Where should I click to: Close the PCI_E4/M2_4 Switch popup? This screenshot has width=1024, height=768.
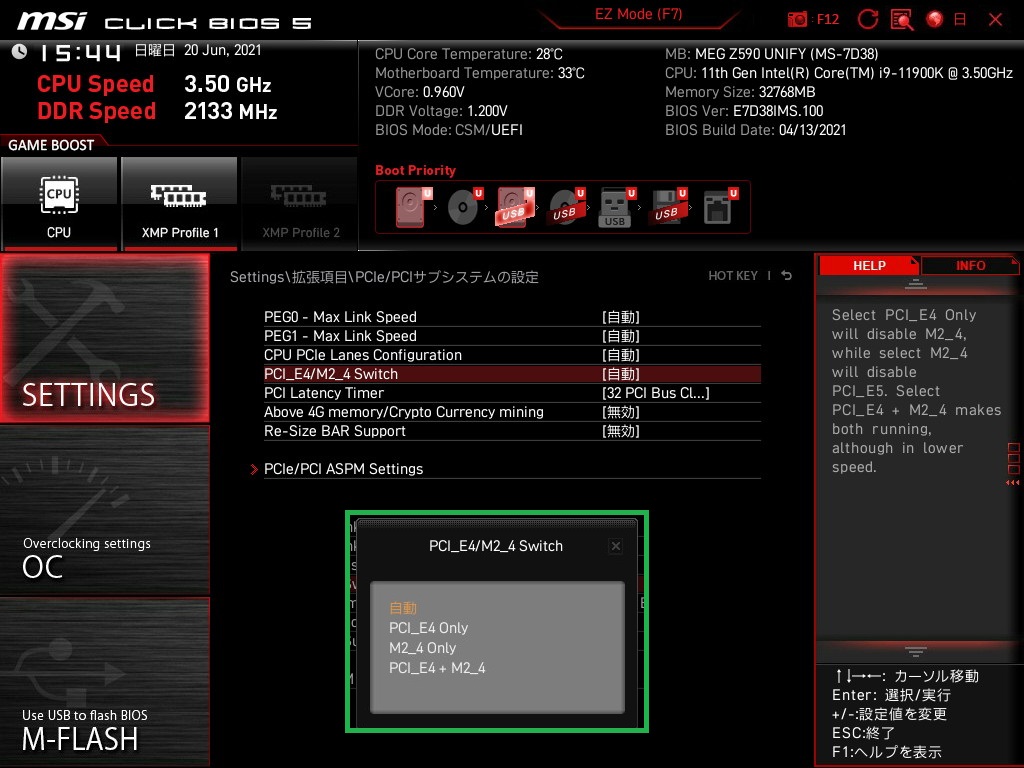(615, 546)
